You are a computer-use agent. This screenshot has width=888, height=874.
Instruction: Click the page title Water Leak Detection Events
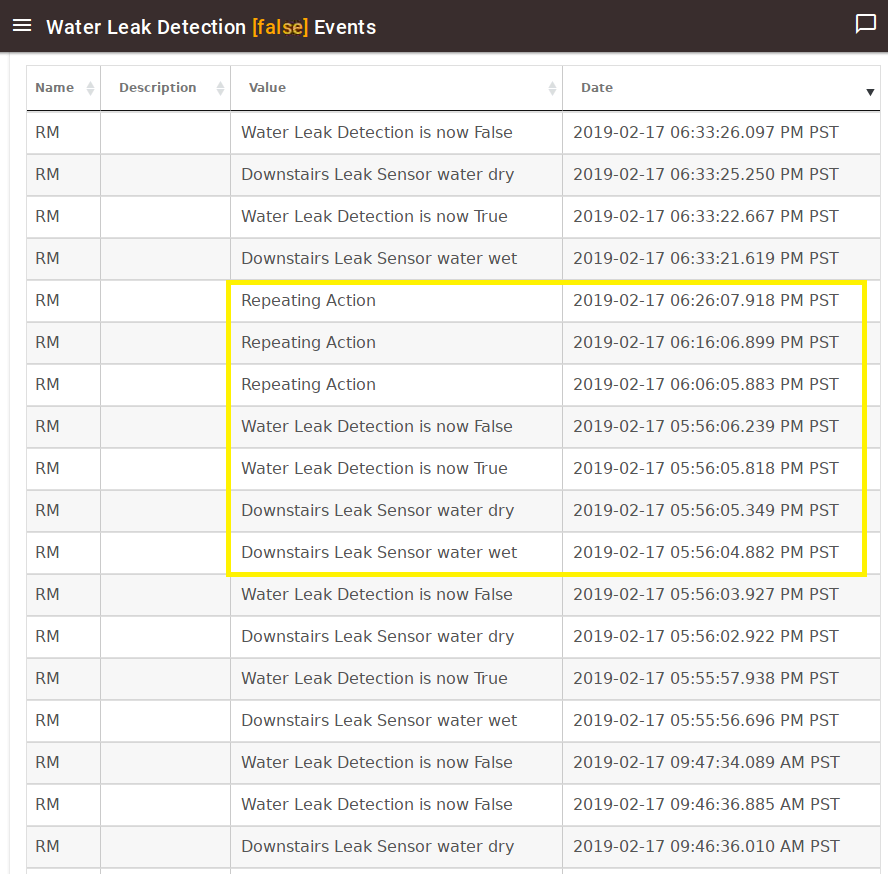pos(211,27)
